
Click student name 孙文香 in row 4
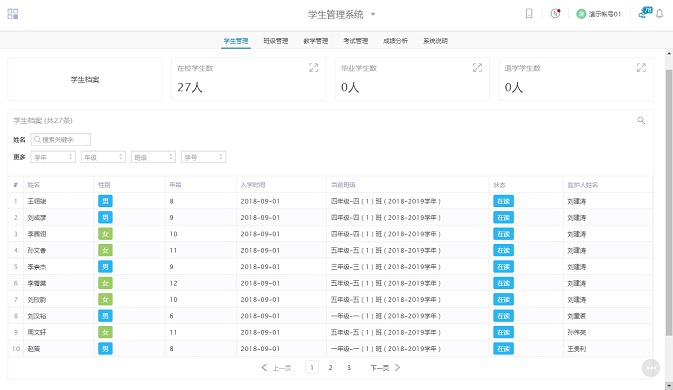click(x=36, y=250)
